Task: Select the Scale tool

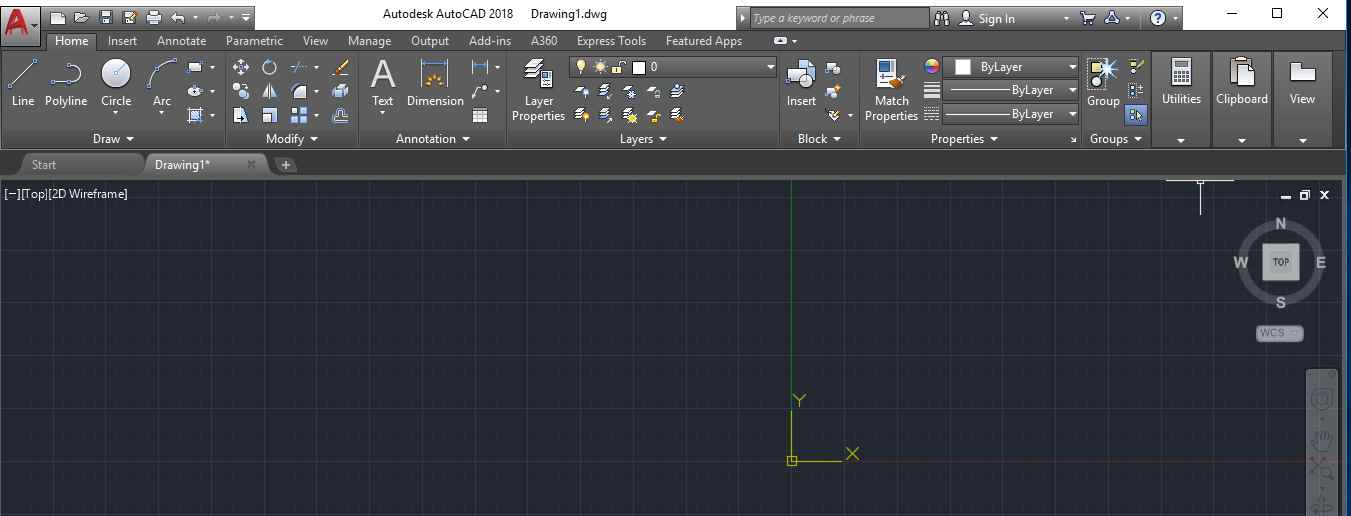Action: [269, 115]
